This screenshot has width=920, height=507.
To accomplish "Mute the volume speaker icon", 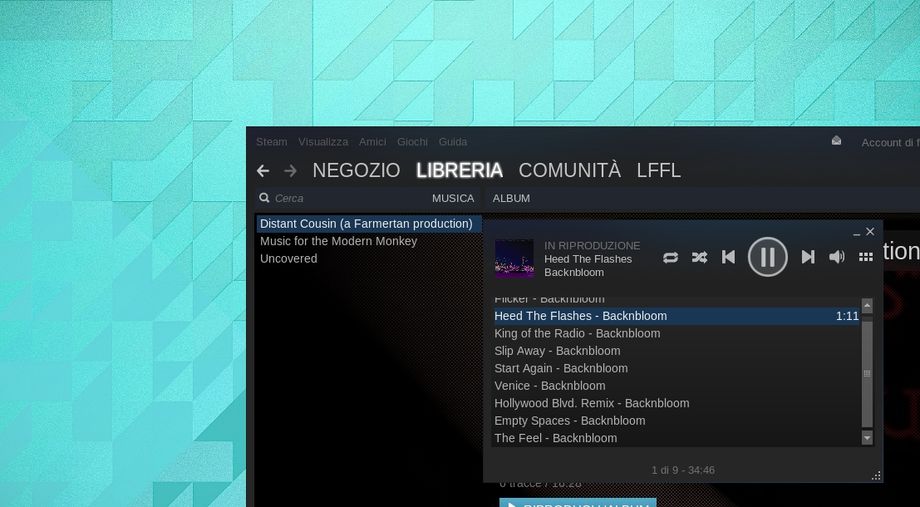I will point(837,257).
